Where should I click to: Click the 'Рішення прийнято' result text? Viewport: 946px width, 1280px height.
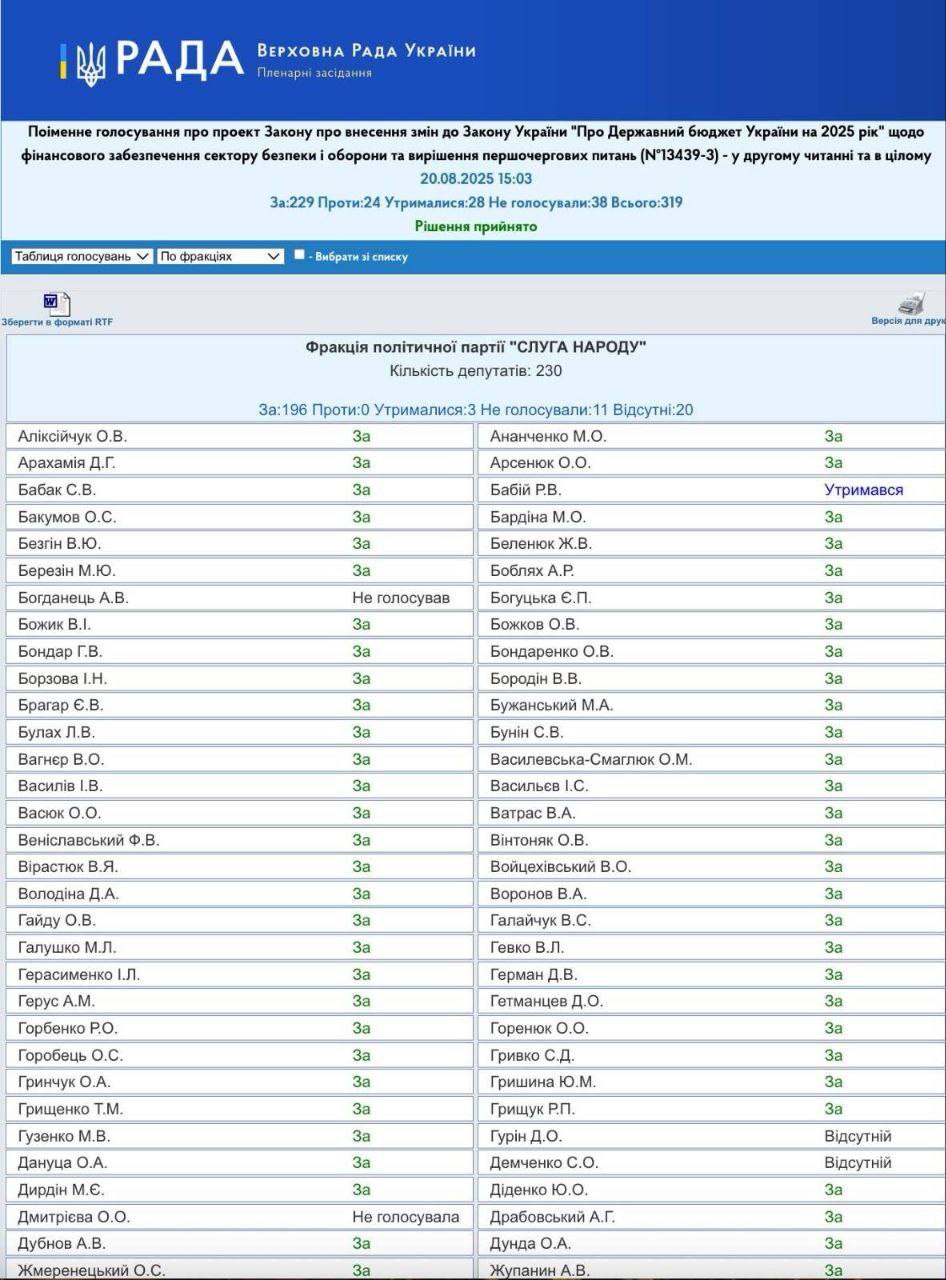pos(476,226)
